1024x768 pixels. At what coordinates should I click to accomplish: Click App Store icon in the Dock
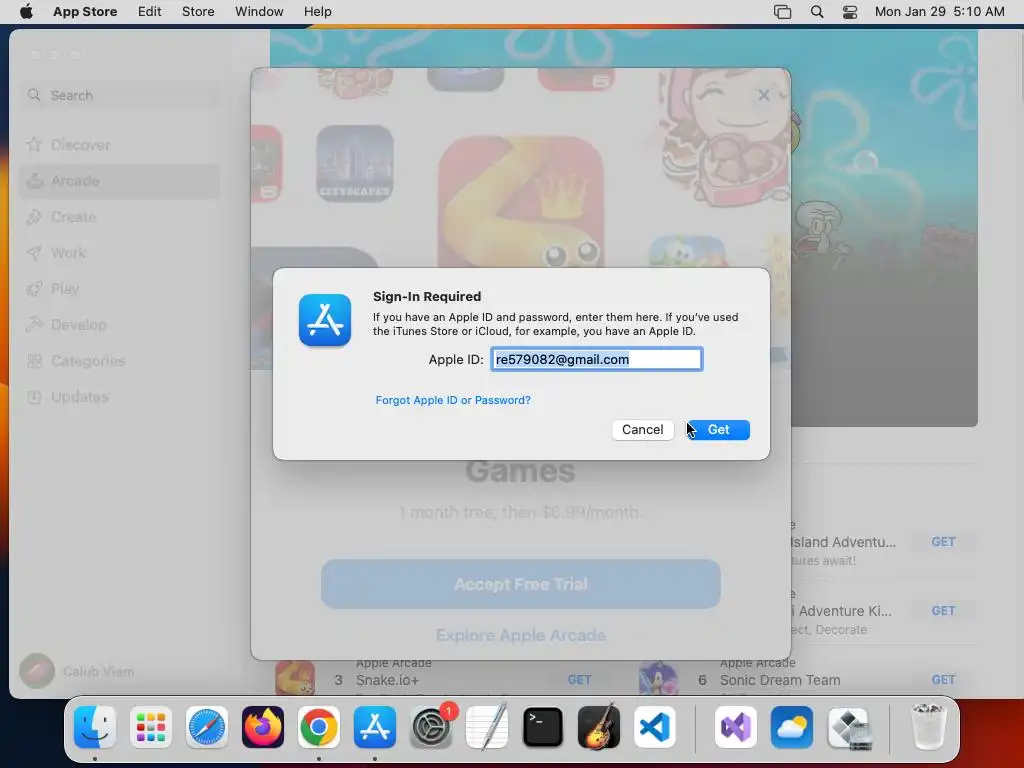click(375, 727)
